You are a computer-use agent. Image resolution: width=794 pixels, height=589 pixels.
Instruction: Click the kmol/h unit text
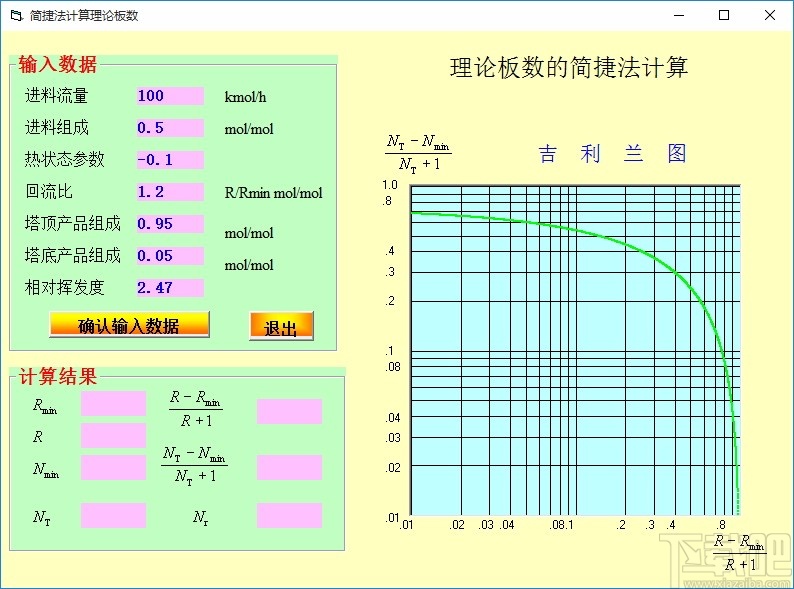point(246,97)
